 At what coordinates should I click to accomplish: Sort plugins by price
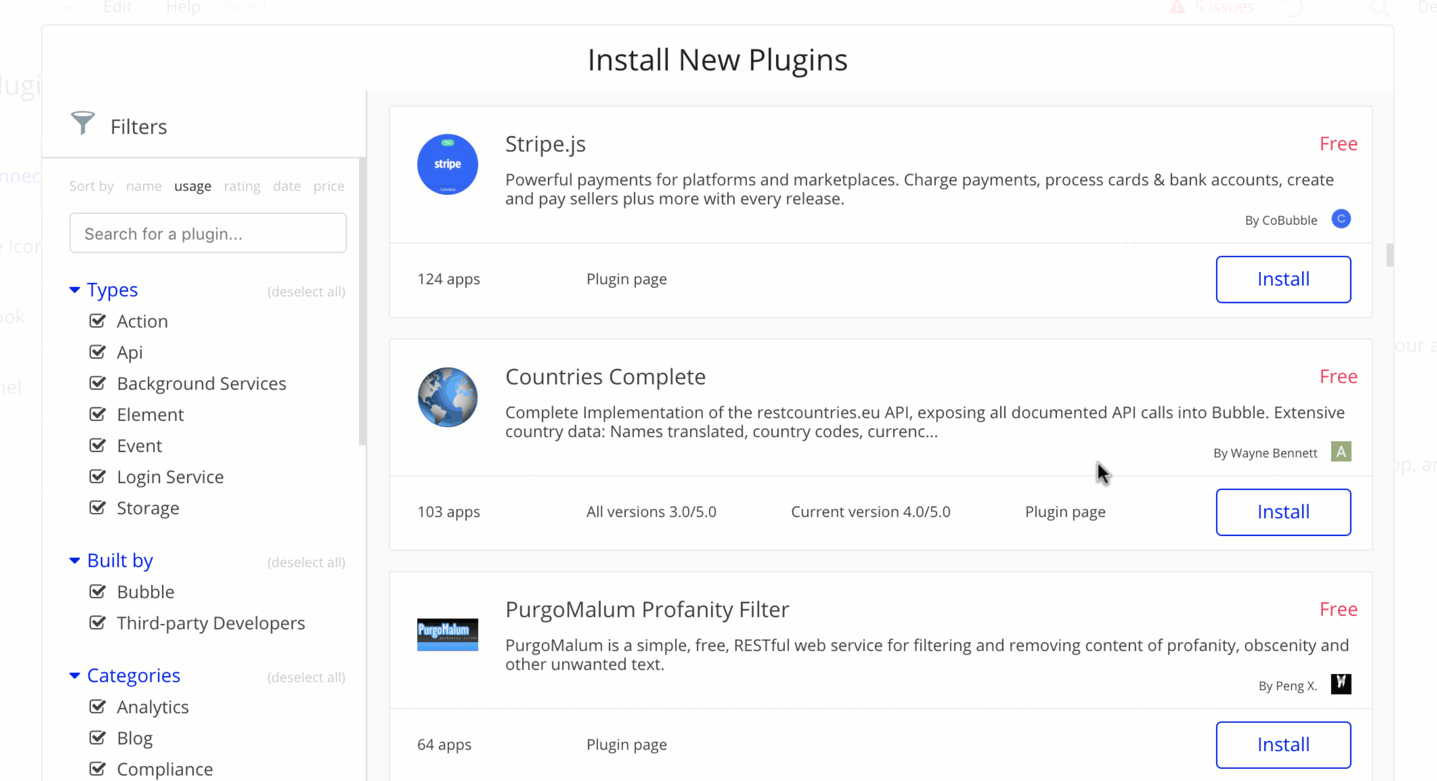tap(329, 186)
